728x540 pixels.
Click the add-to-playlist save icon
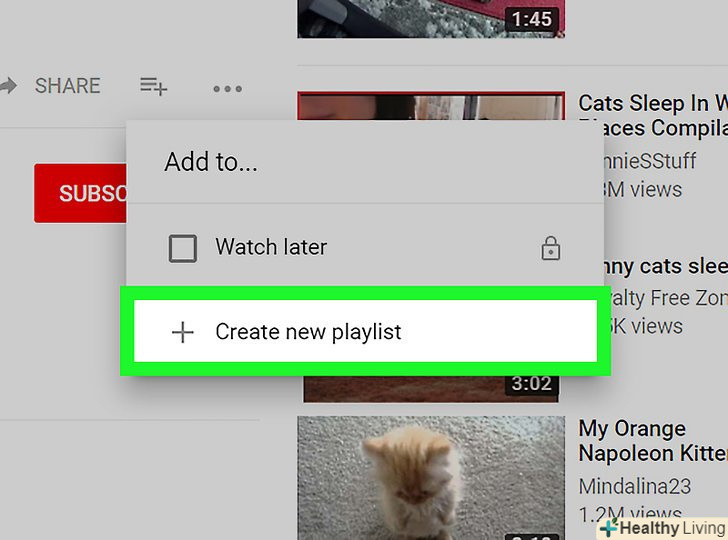153,86
